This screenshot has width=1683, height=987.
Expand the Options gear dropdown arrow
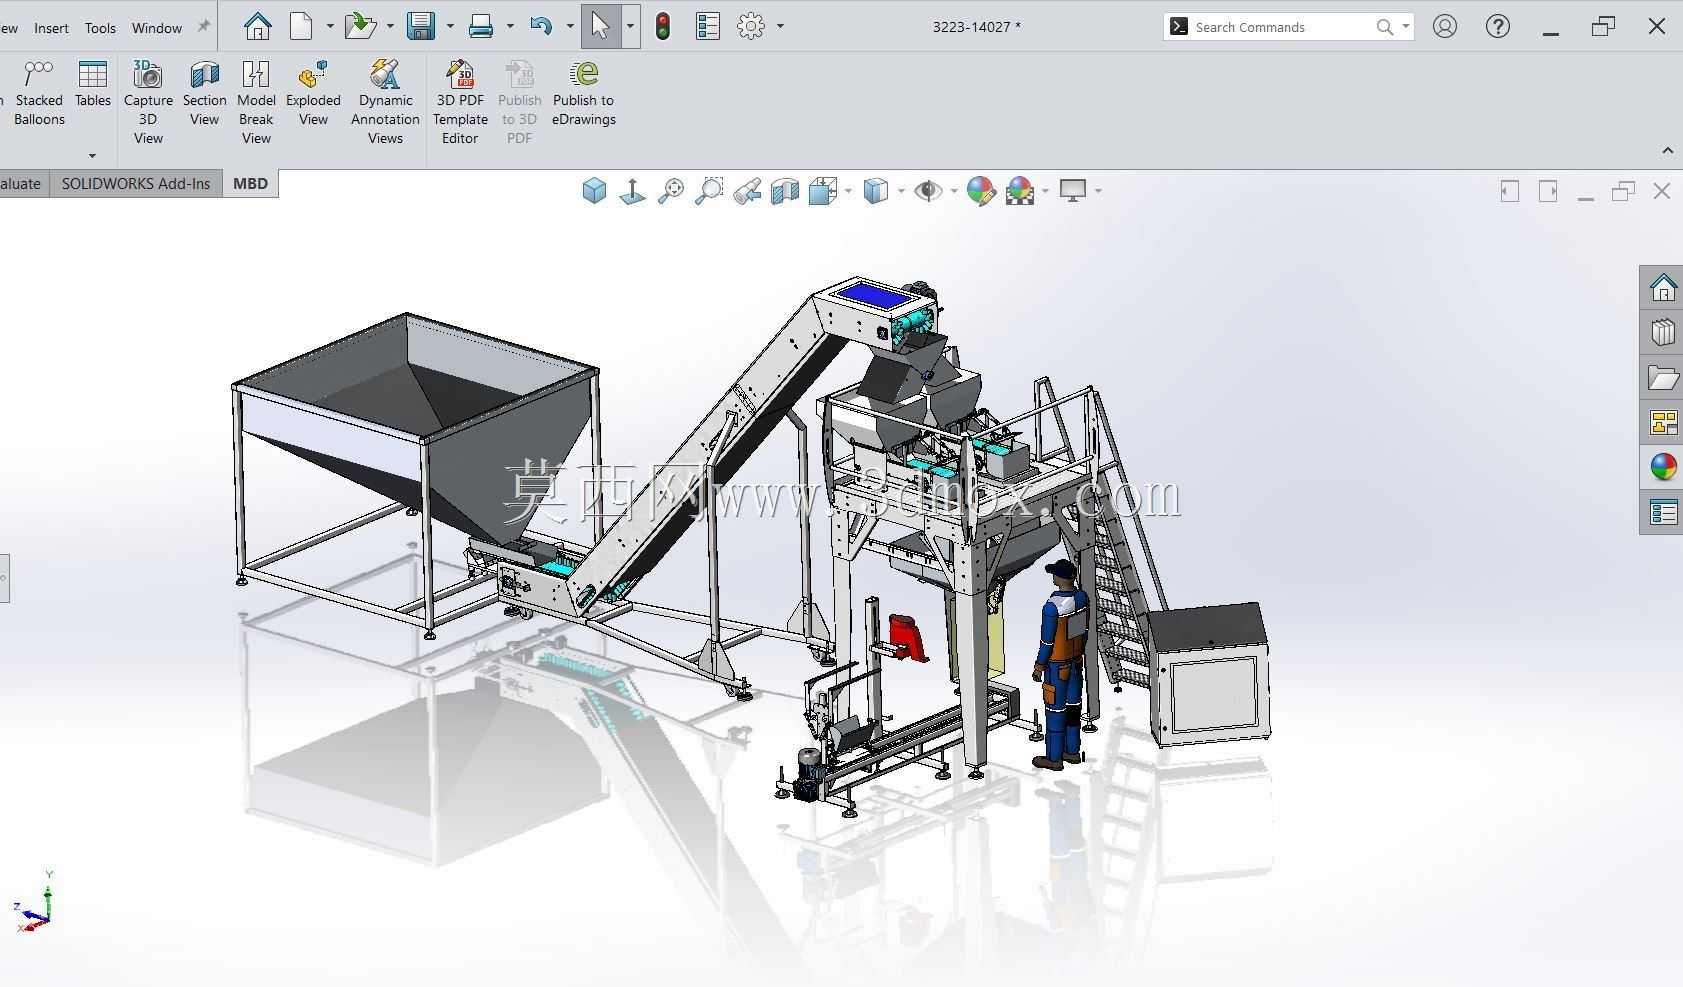point(780,26)
